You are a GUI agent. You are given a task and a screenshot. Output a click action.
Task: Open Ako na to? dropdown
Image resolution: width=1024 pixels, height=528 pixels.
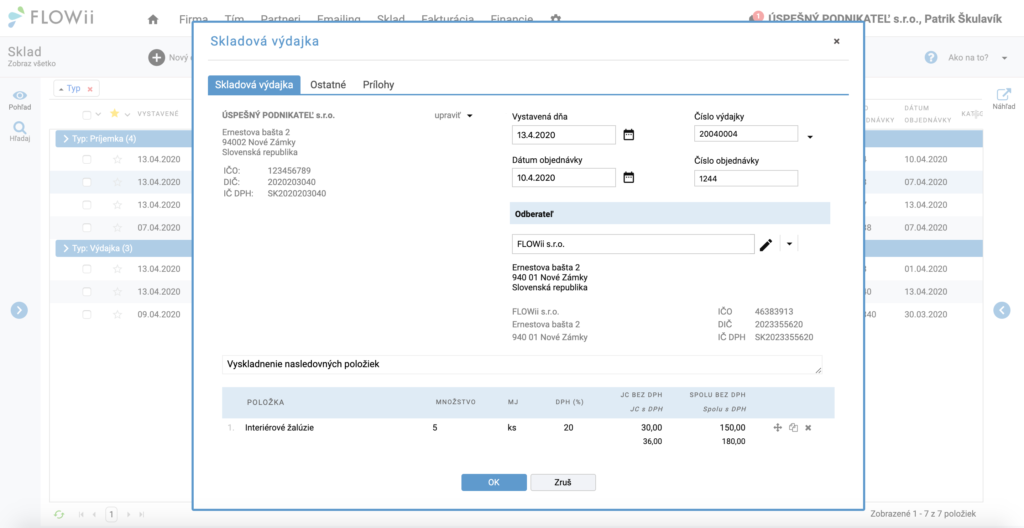click(978, 58)
